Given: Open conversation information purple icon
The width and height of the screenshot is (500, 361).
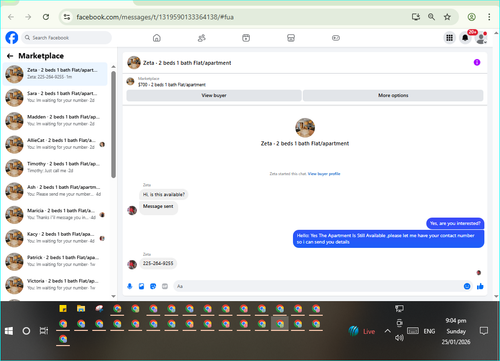Looking at the screenshot, I should tap(477, 62).
